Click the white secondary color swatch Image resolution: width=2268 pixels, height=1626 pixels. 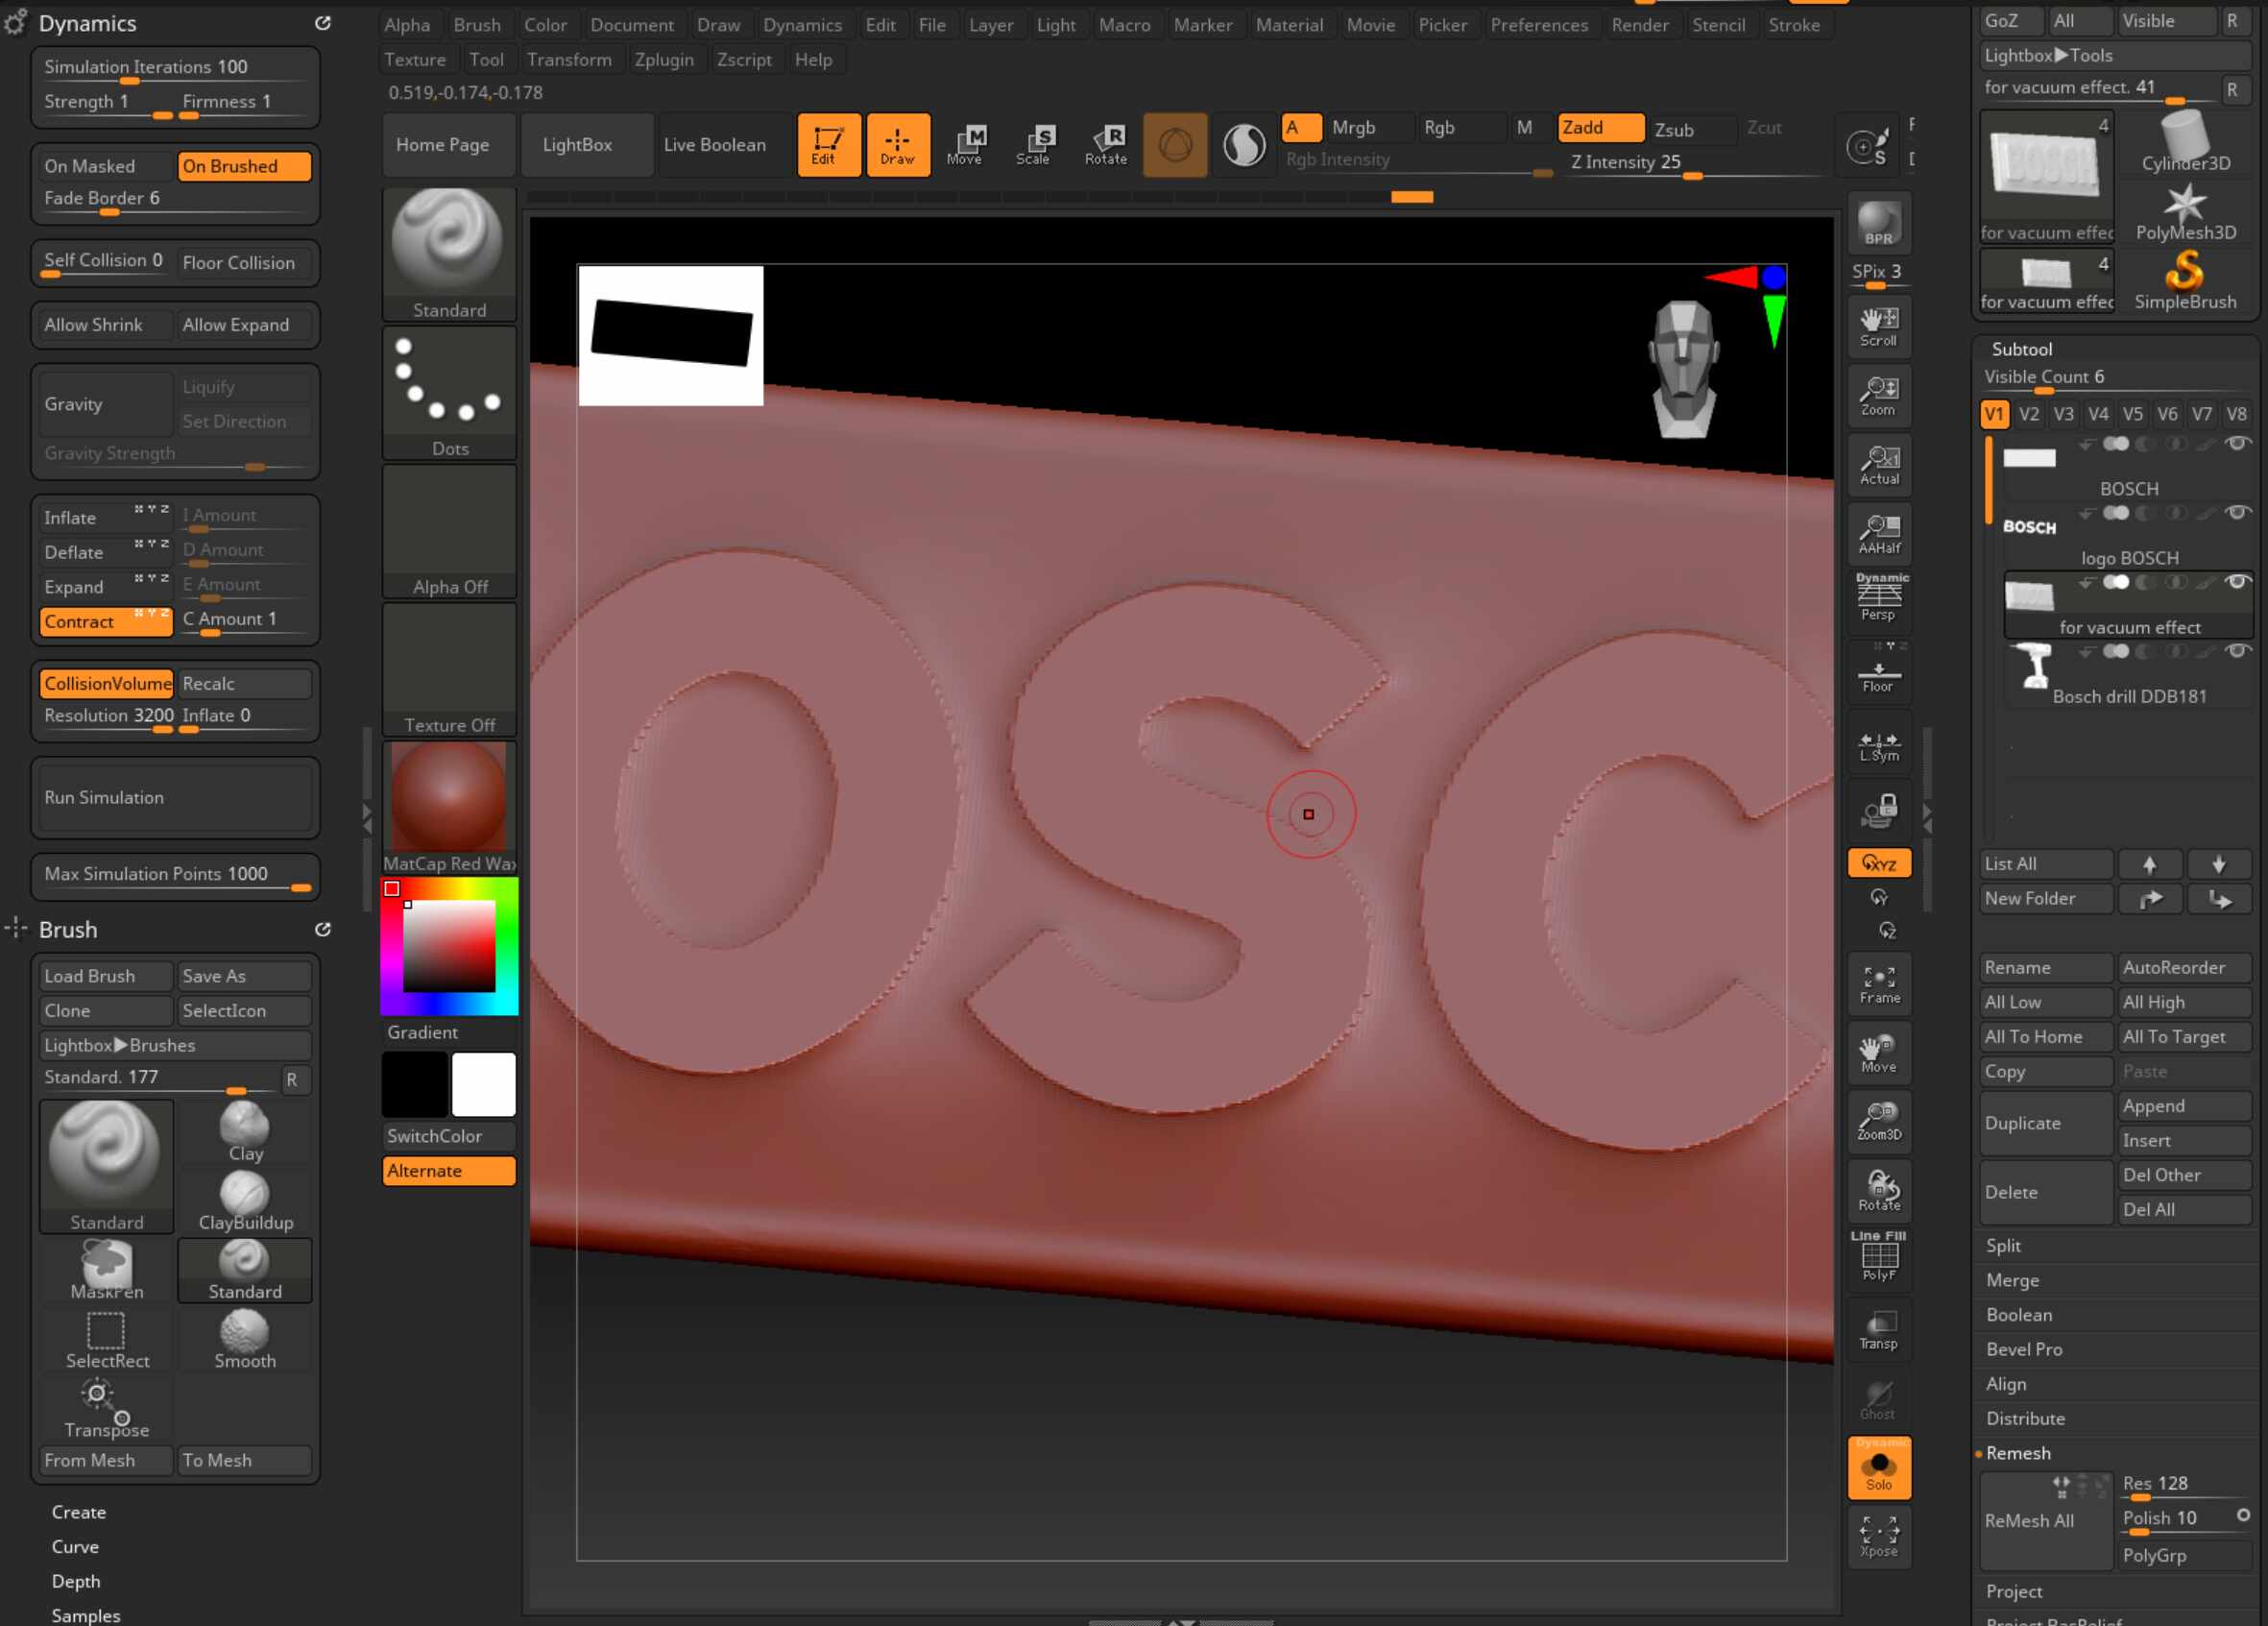click(483, 1083)
